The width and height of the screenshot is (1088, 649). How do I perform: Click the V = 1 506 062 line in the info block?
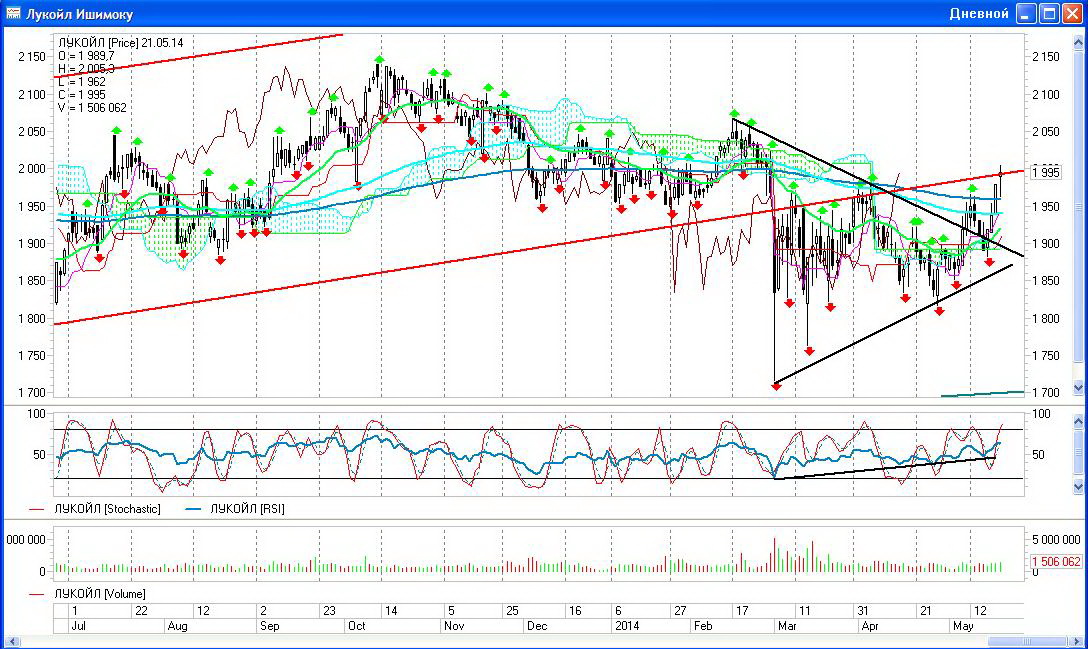[x=92, y=108]
